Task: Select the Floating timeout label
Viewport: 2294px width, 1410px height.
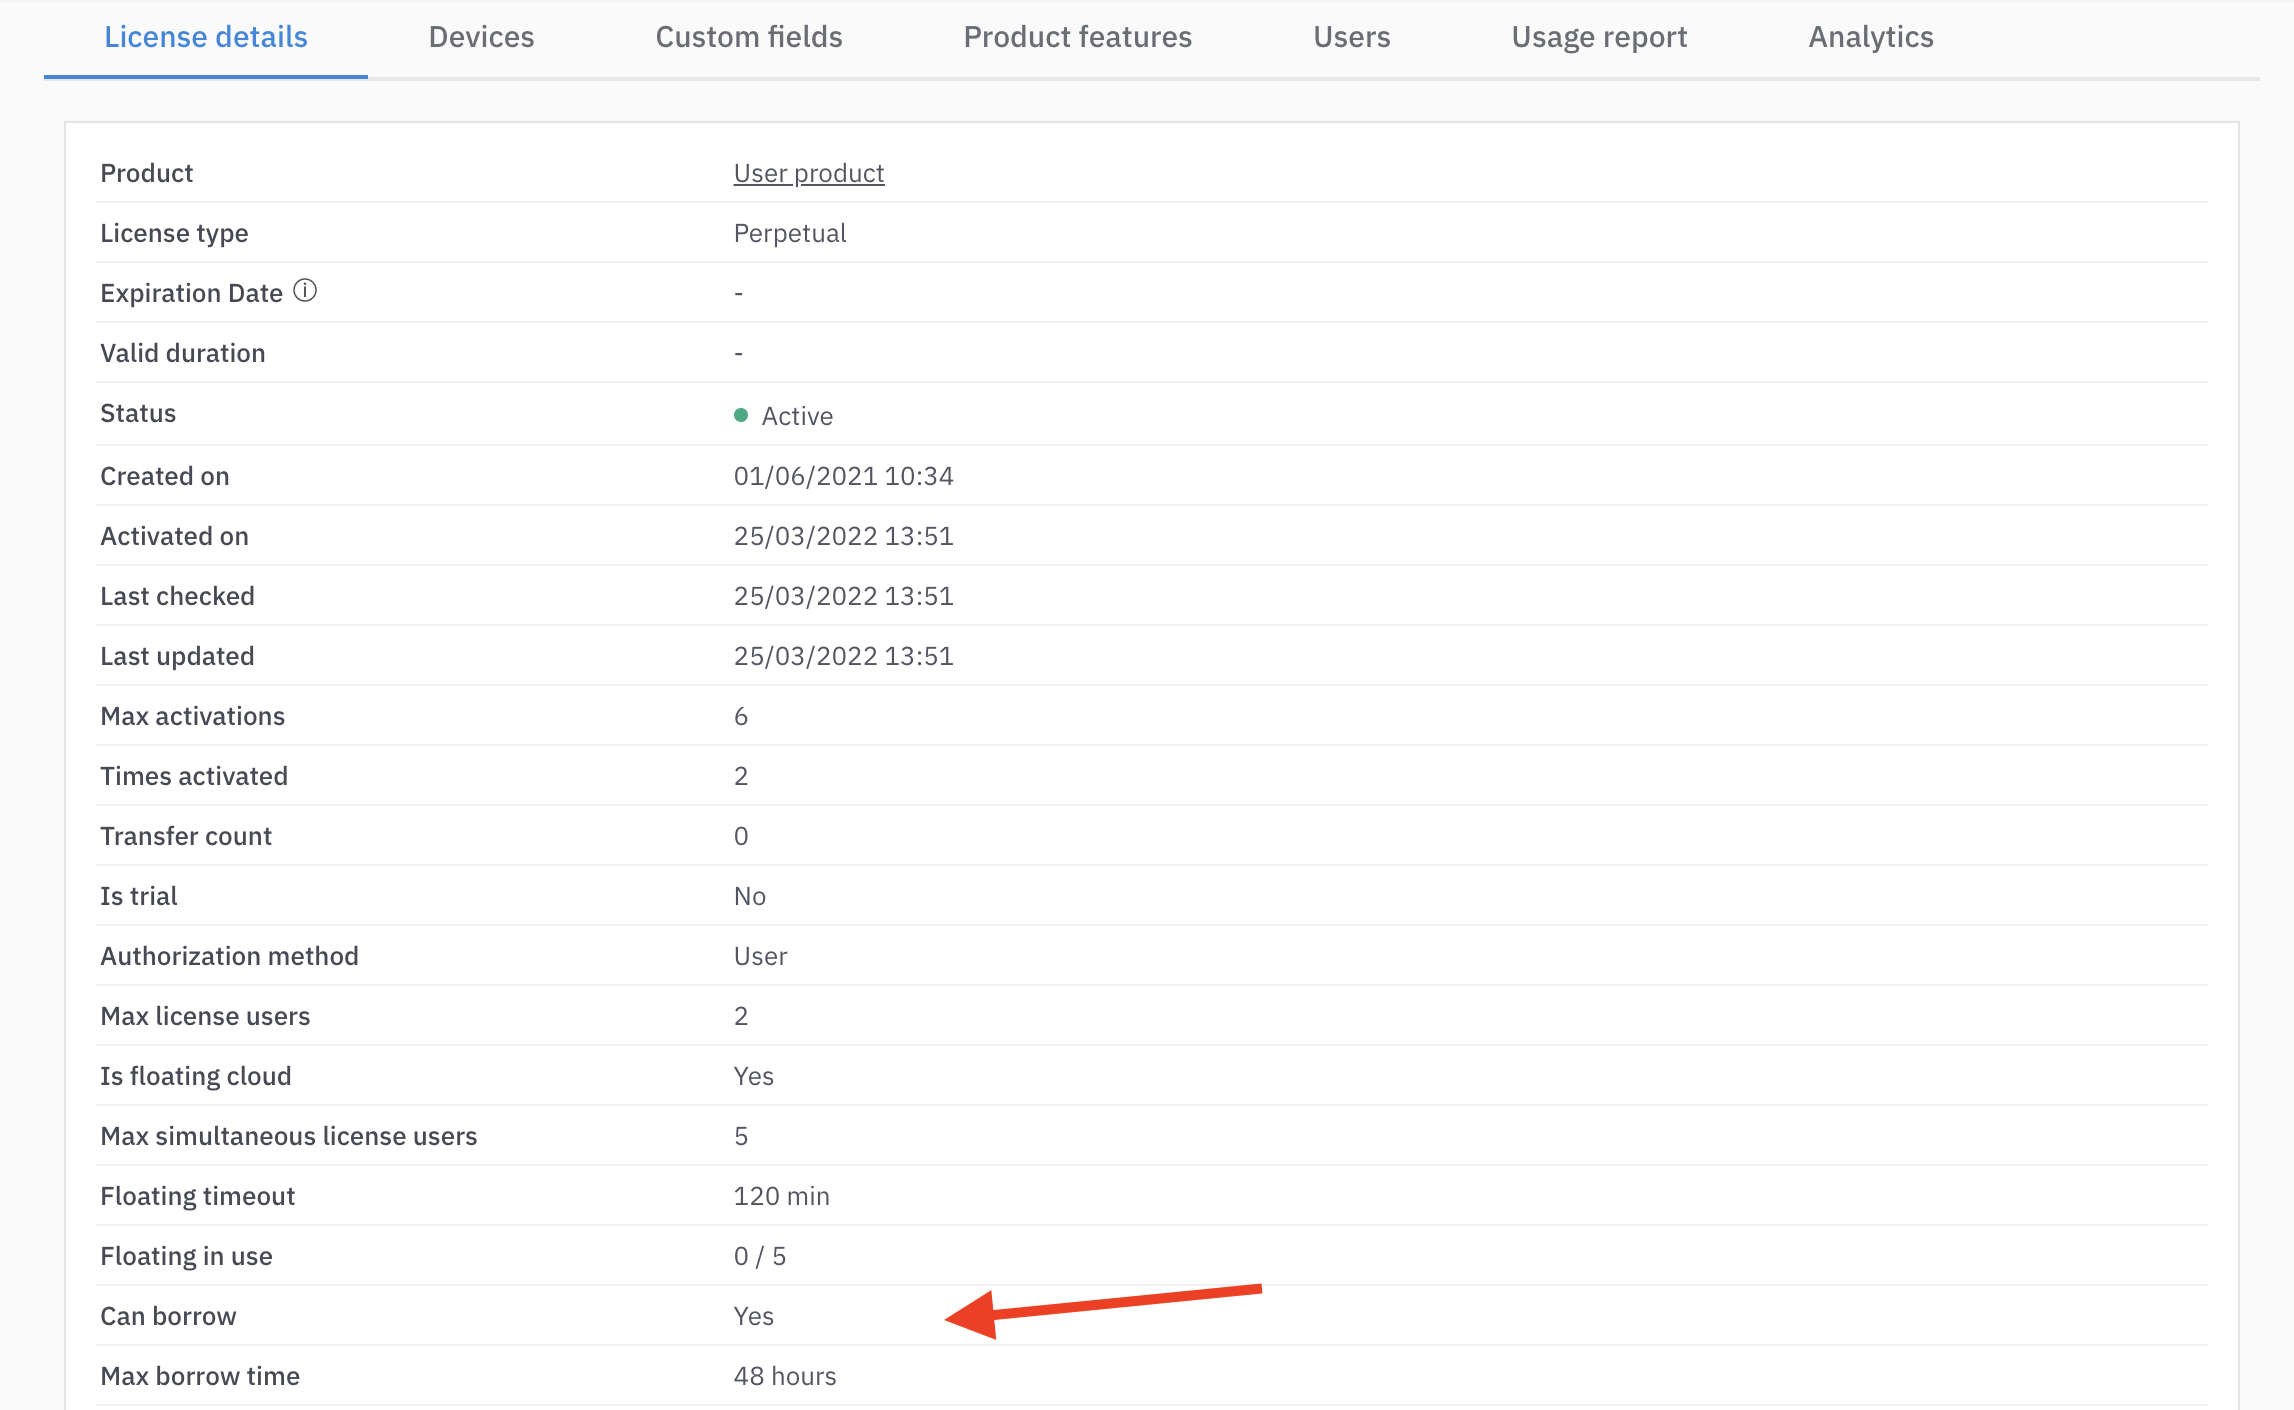Action: pyautogui.click(x=197, y=1196)
